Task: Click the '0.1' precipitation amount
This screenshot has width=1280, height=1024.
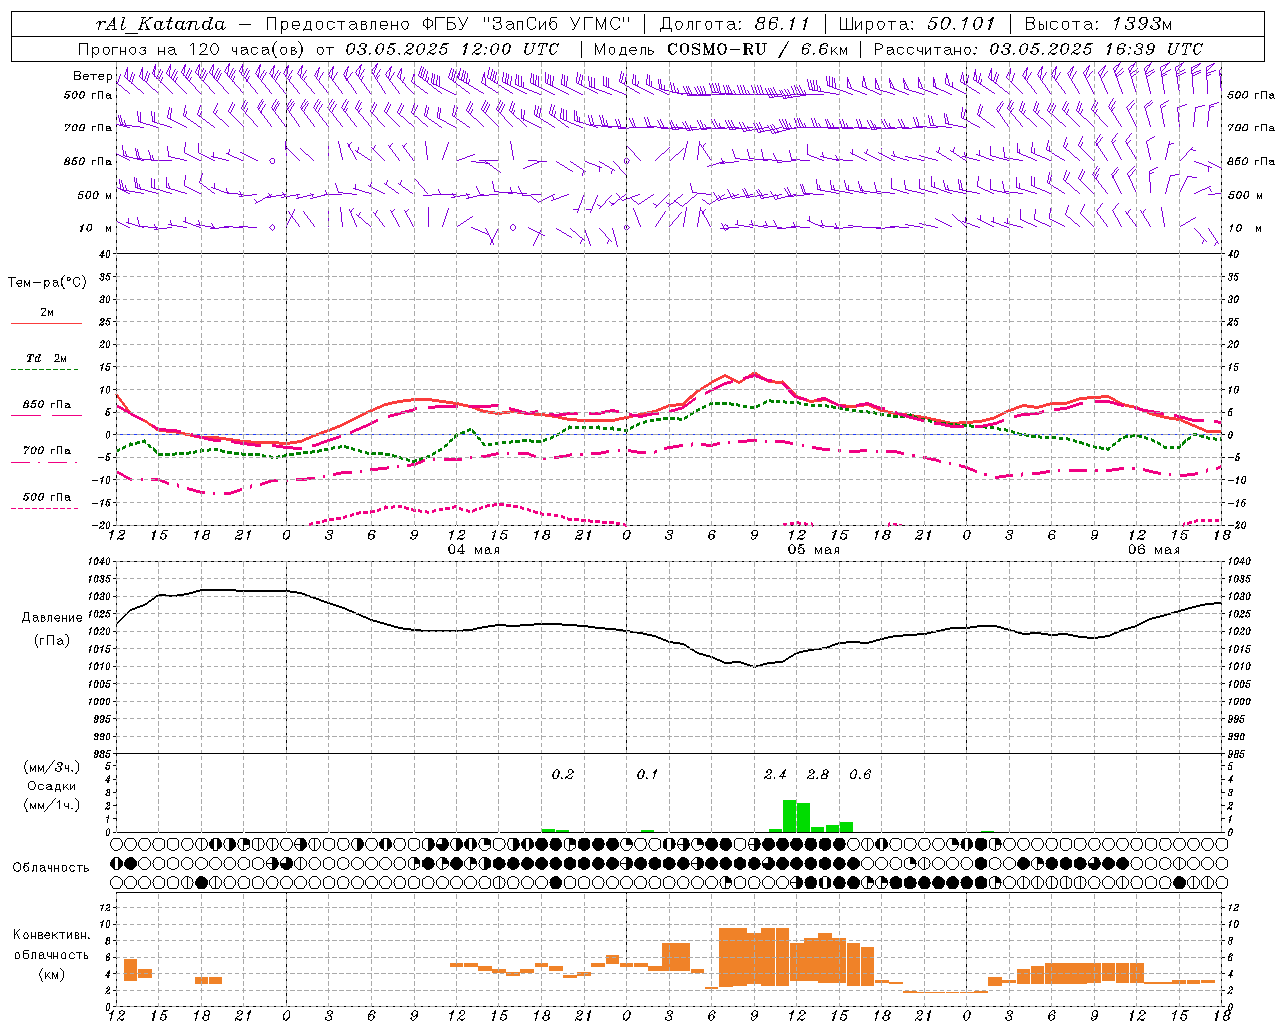Action: tap(647, 774)
